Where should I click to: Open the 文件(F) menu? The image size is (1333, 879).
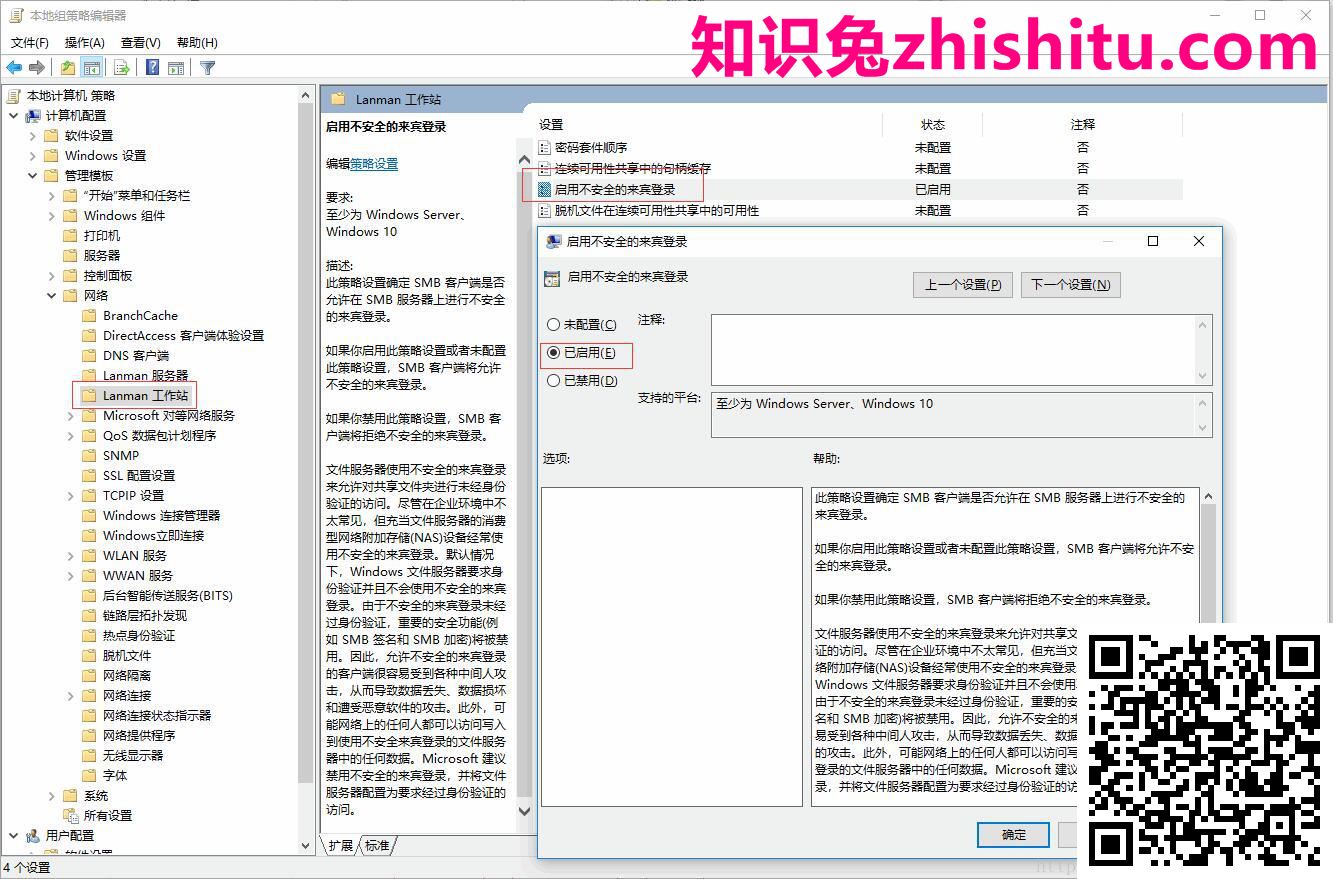click(x=30, y=42)
